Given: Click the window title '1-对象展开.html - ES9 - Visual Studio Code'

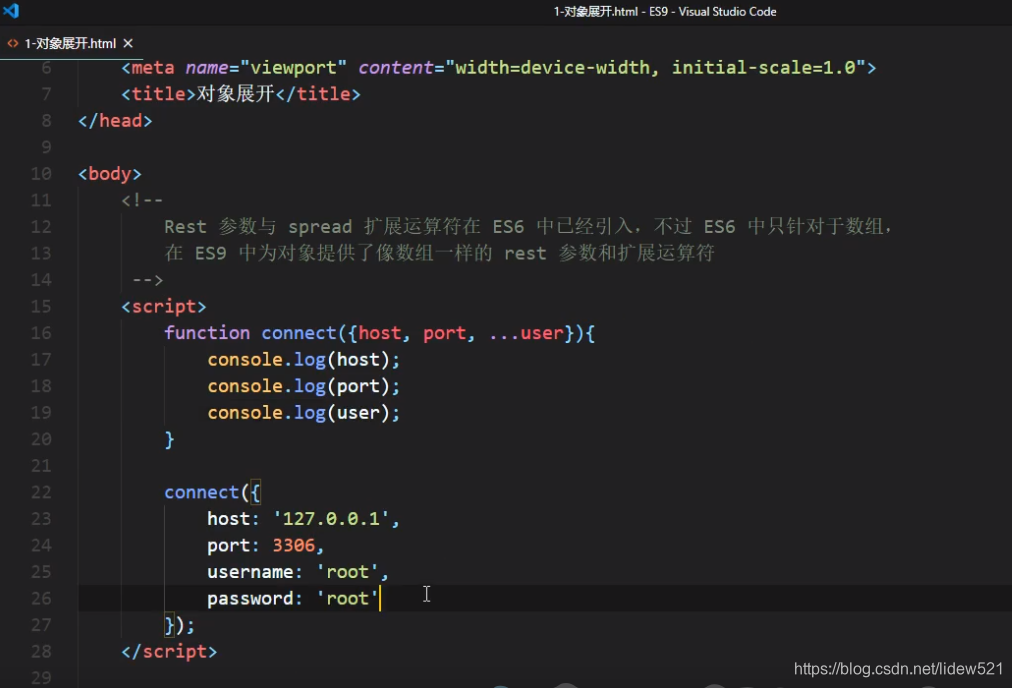Looking at the screenshot, I should [665, 12].
